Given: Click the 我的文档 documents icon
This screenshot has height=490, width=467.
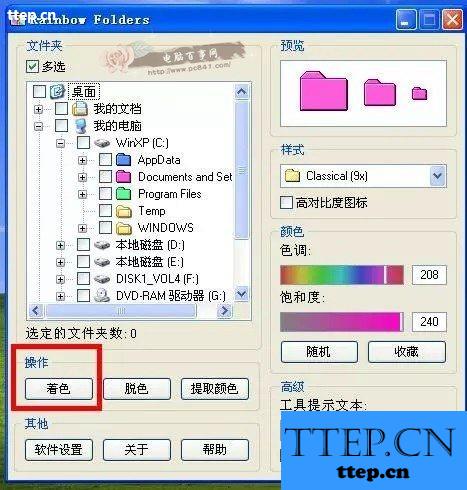Looking at the screenshot, I should 80,109.
